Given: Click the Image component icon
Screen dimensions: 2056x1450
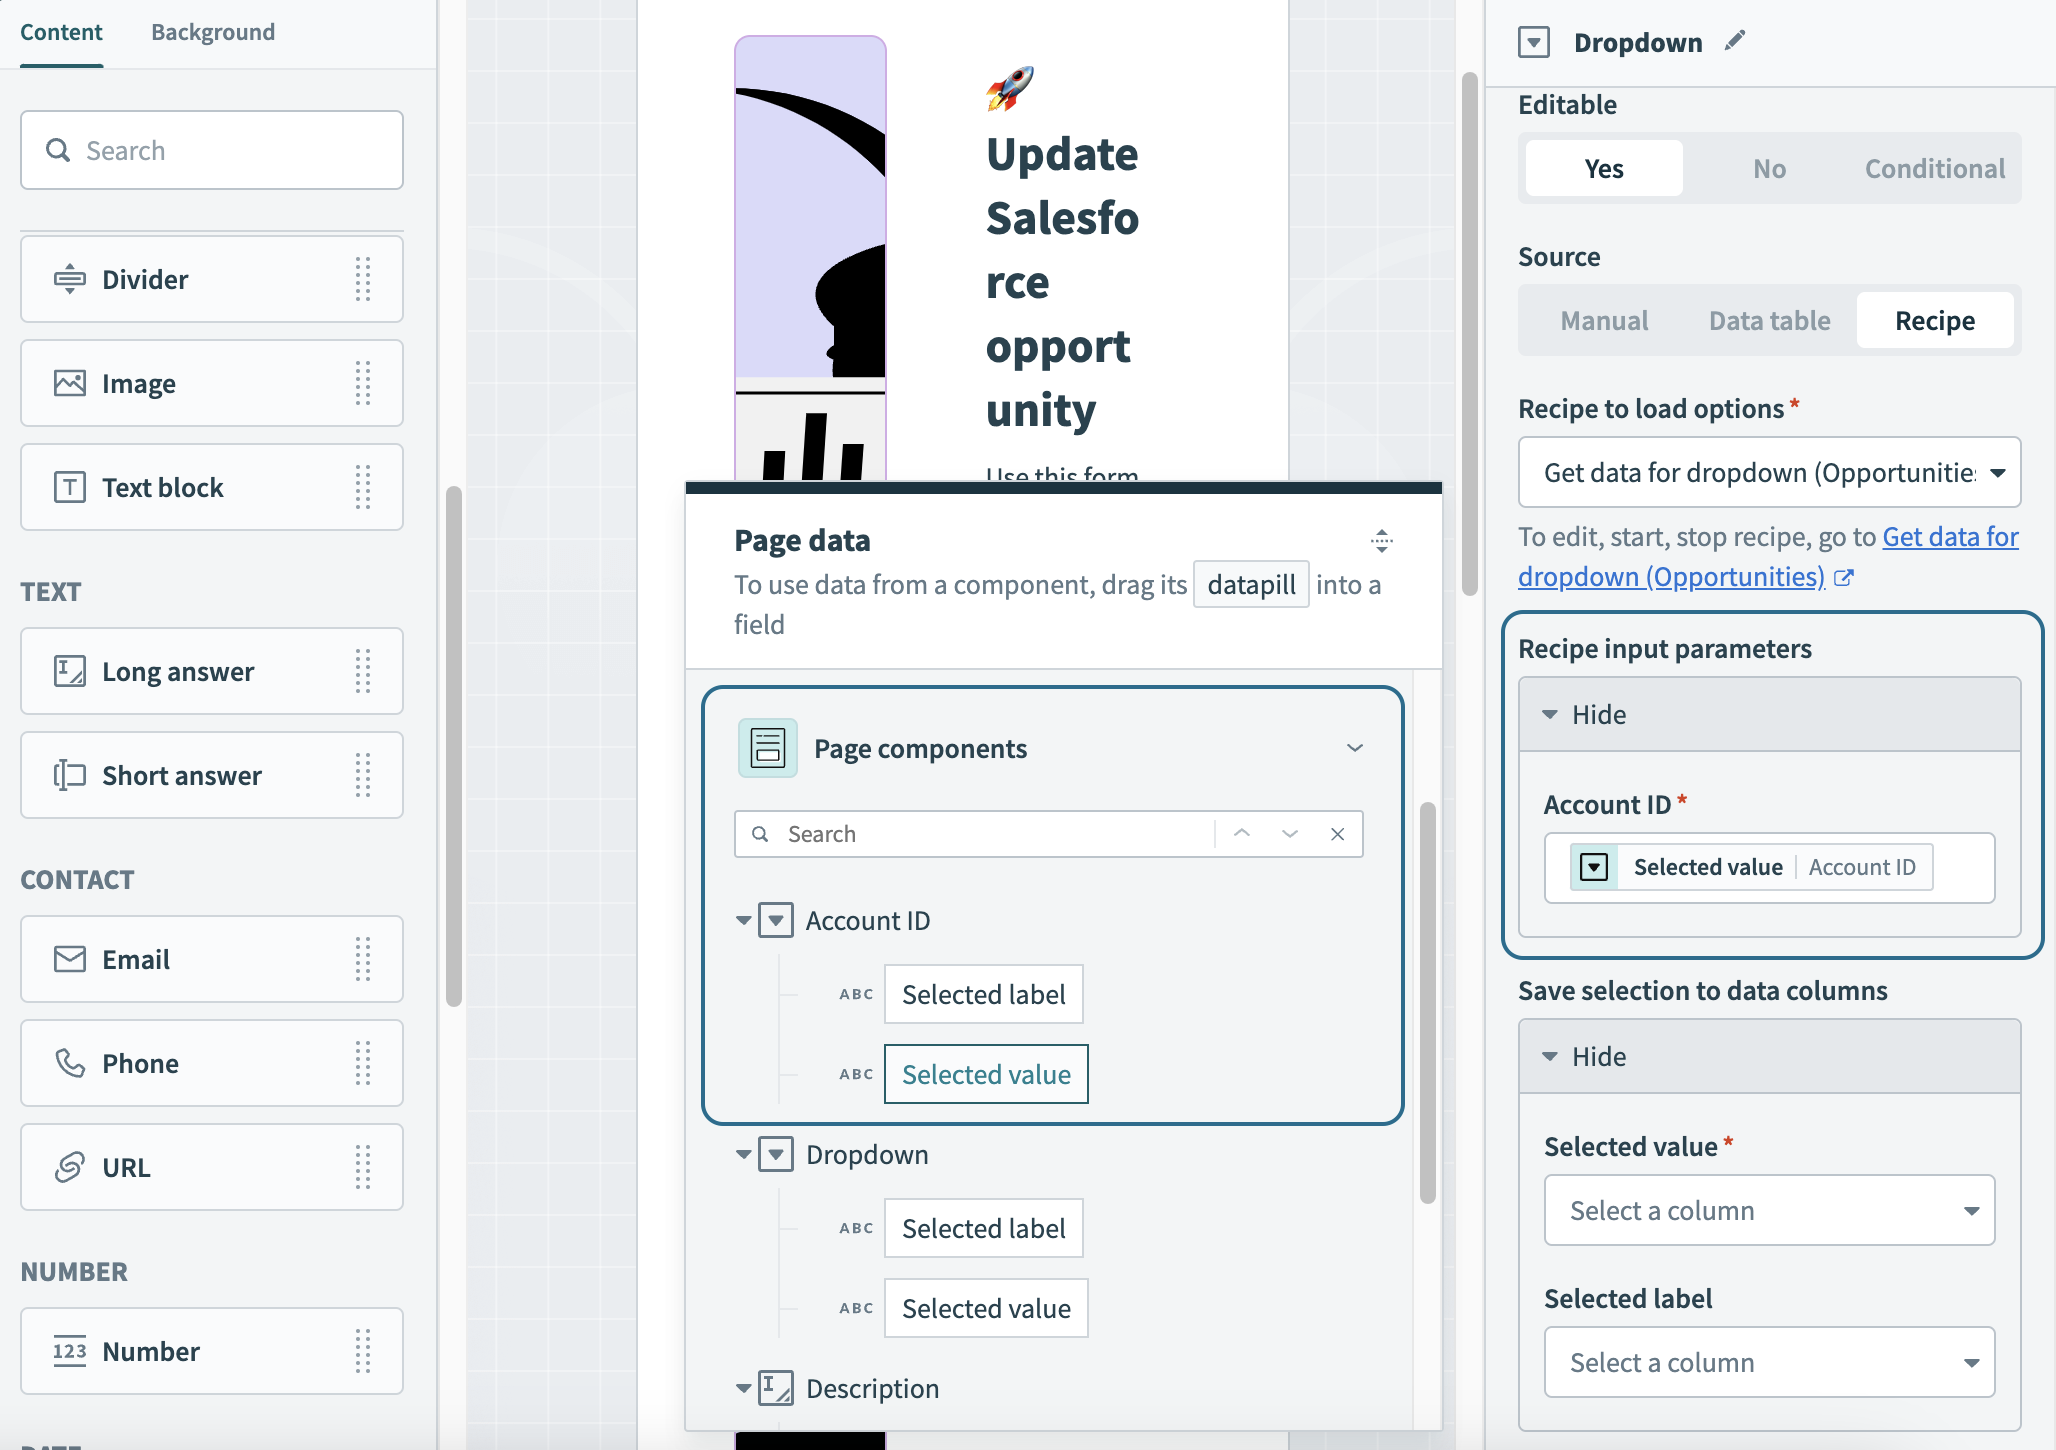Looking at the screenshot, I should pyautogui.click(x=69, y=383).
